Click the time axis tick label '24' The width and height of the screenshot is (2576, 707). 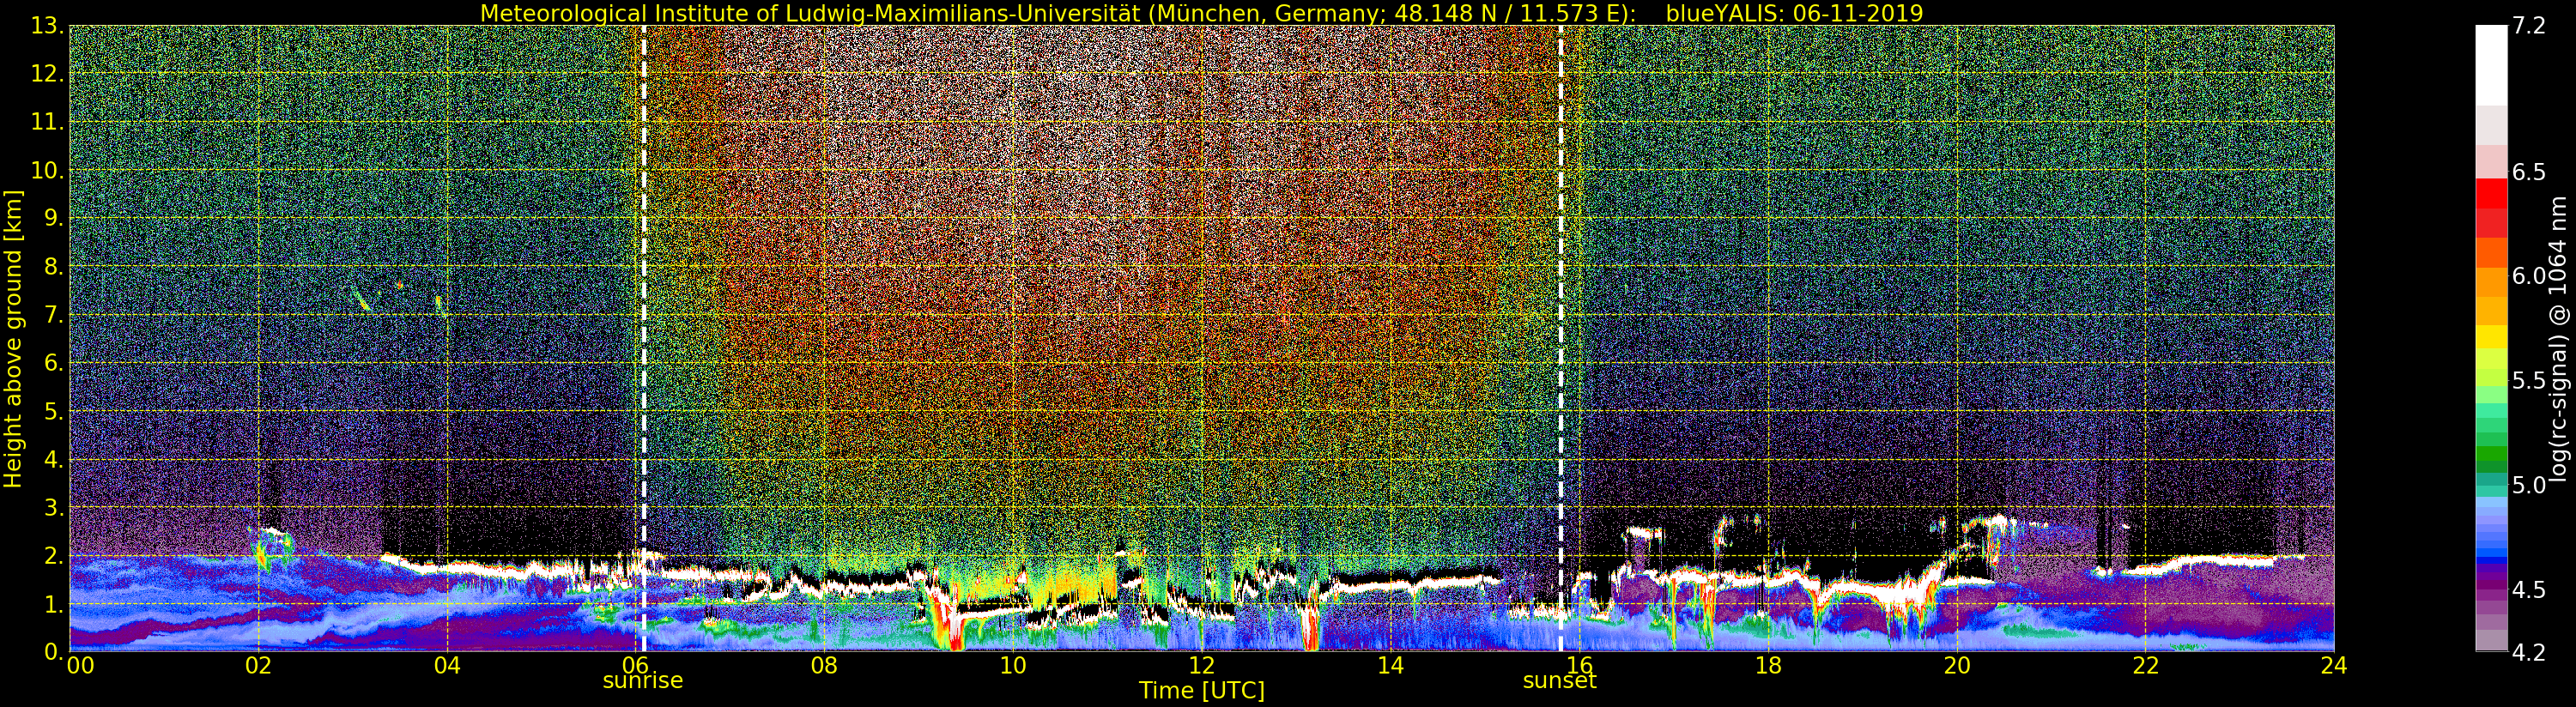click(2334, 665)
